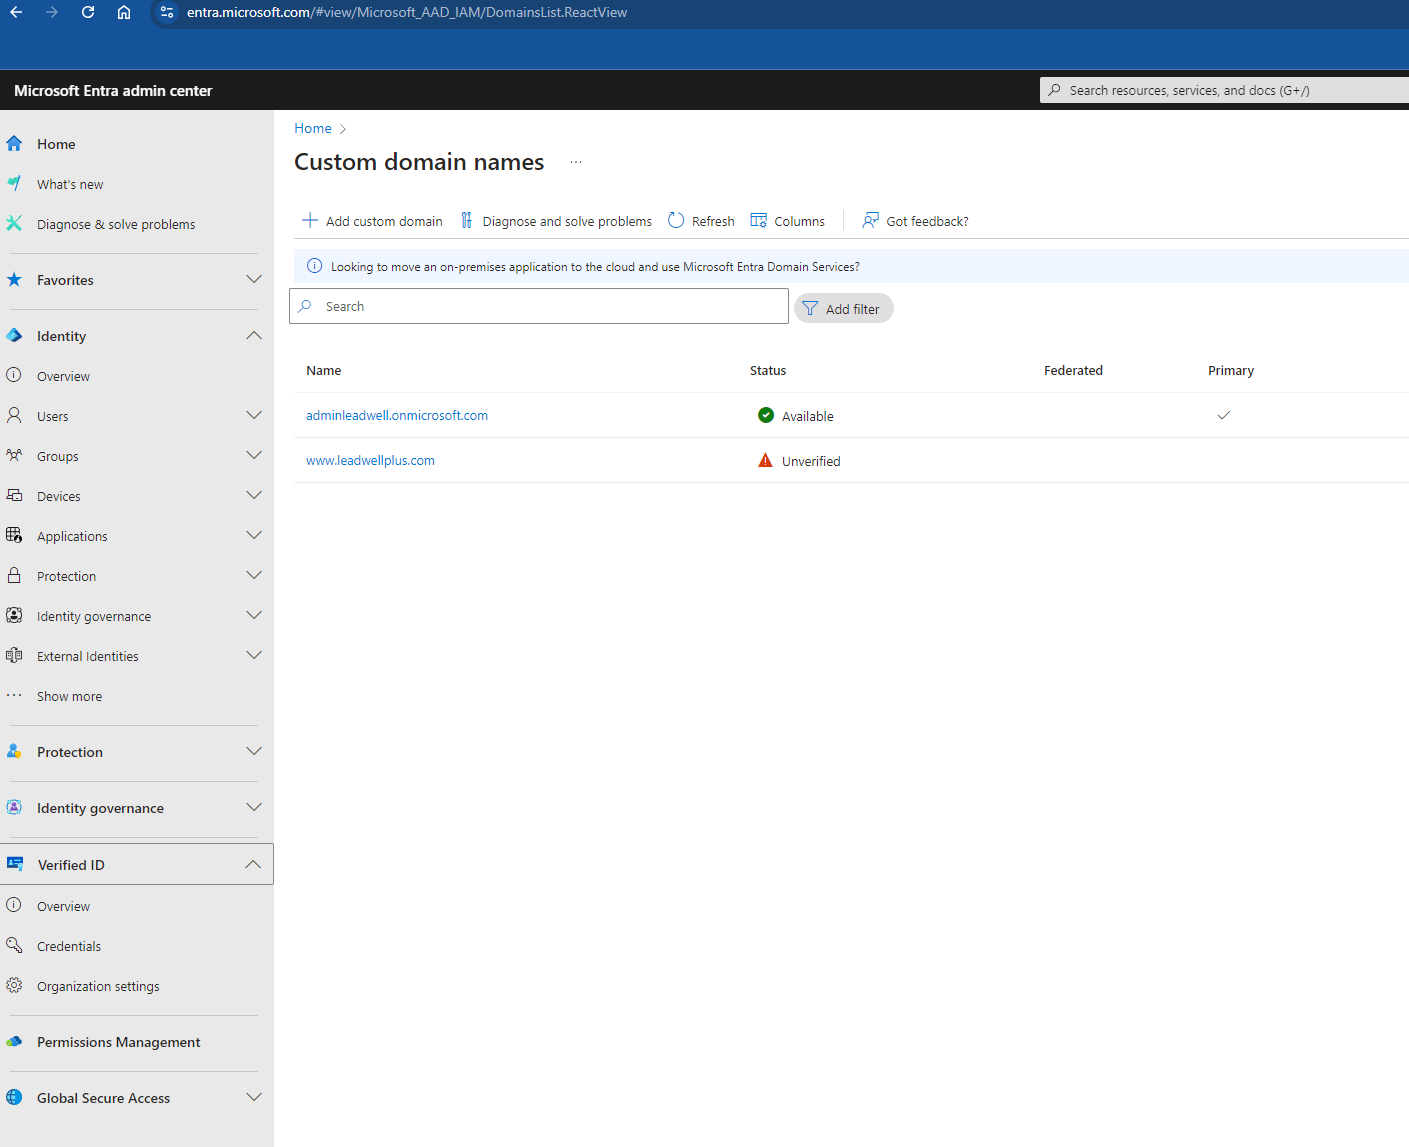1409x1147 pixels.
Task: Expand the bottom Protection section chevron
Action: point(254,751)
